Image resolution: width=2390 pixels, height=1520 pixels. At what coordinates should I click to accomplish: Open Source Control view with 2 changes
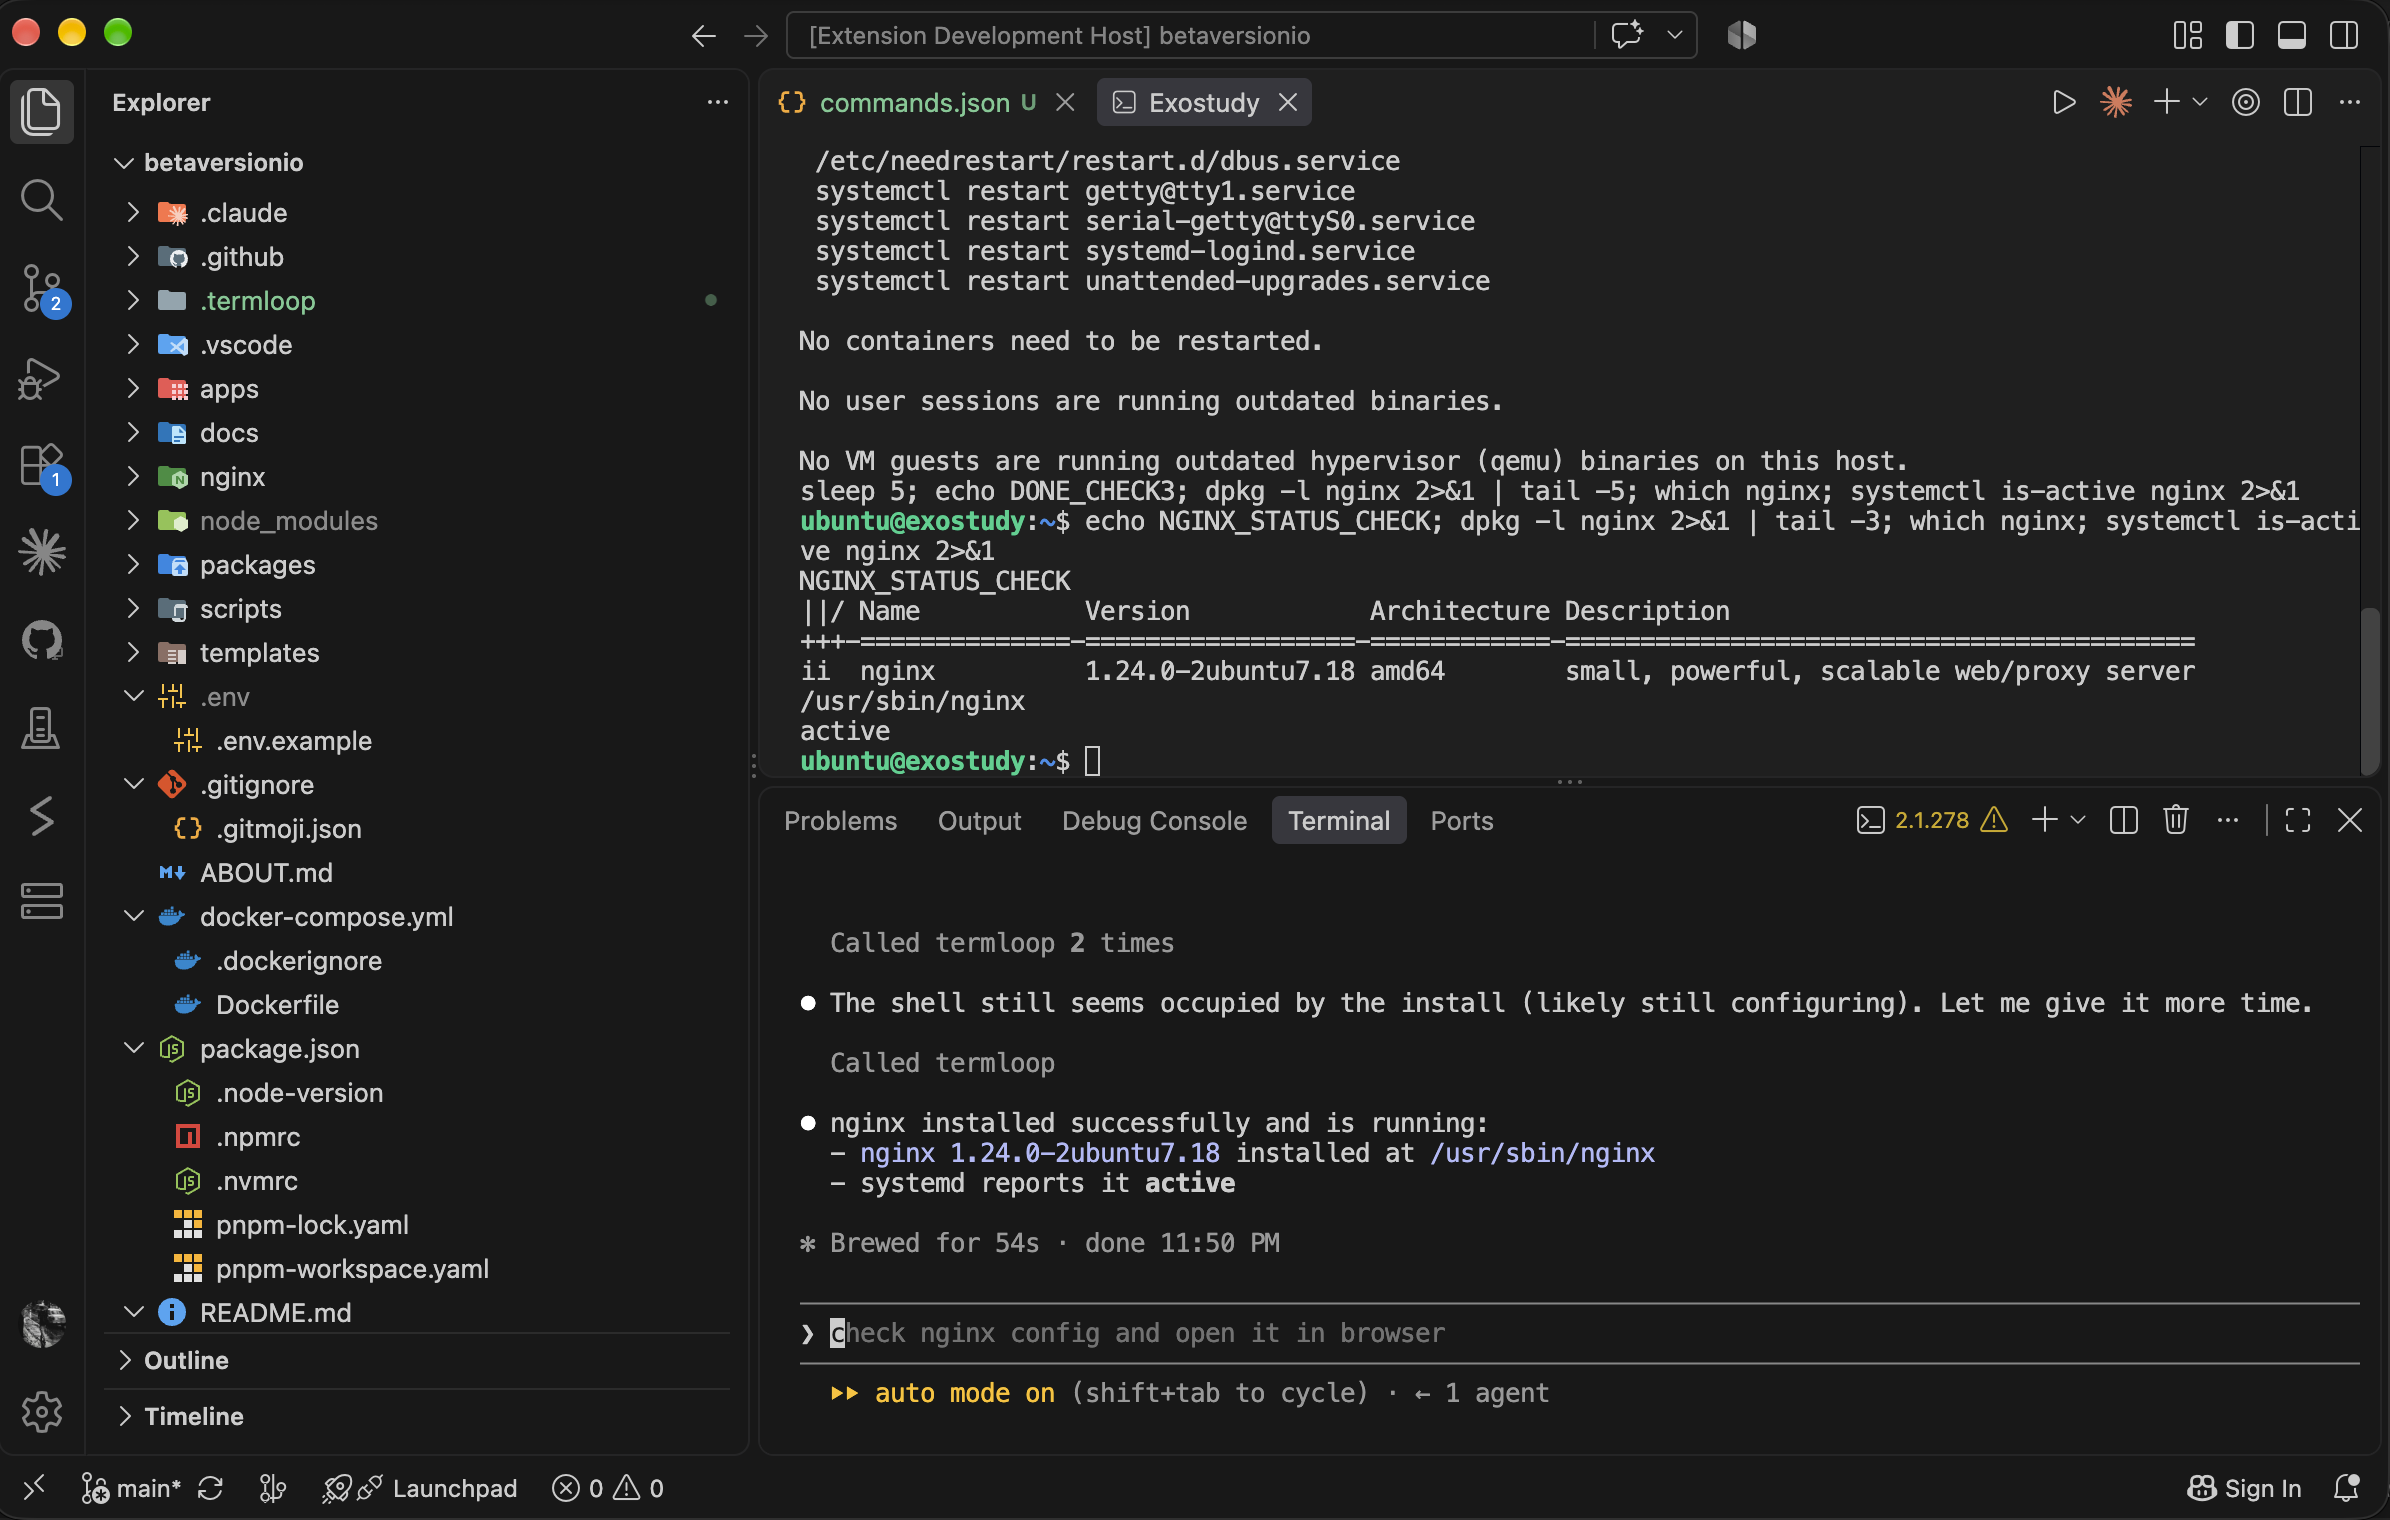(41, 290)
